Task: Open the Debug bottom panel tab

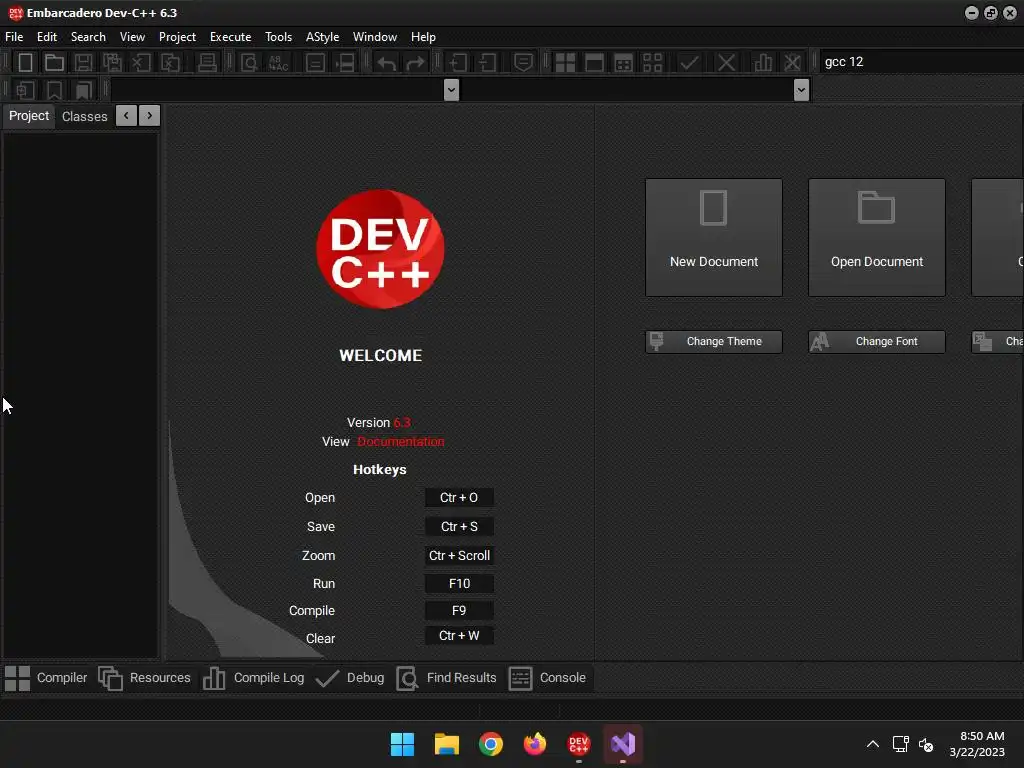Action: coord(350,678)
